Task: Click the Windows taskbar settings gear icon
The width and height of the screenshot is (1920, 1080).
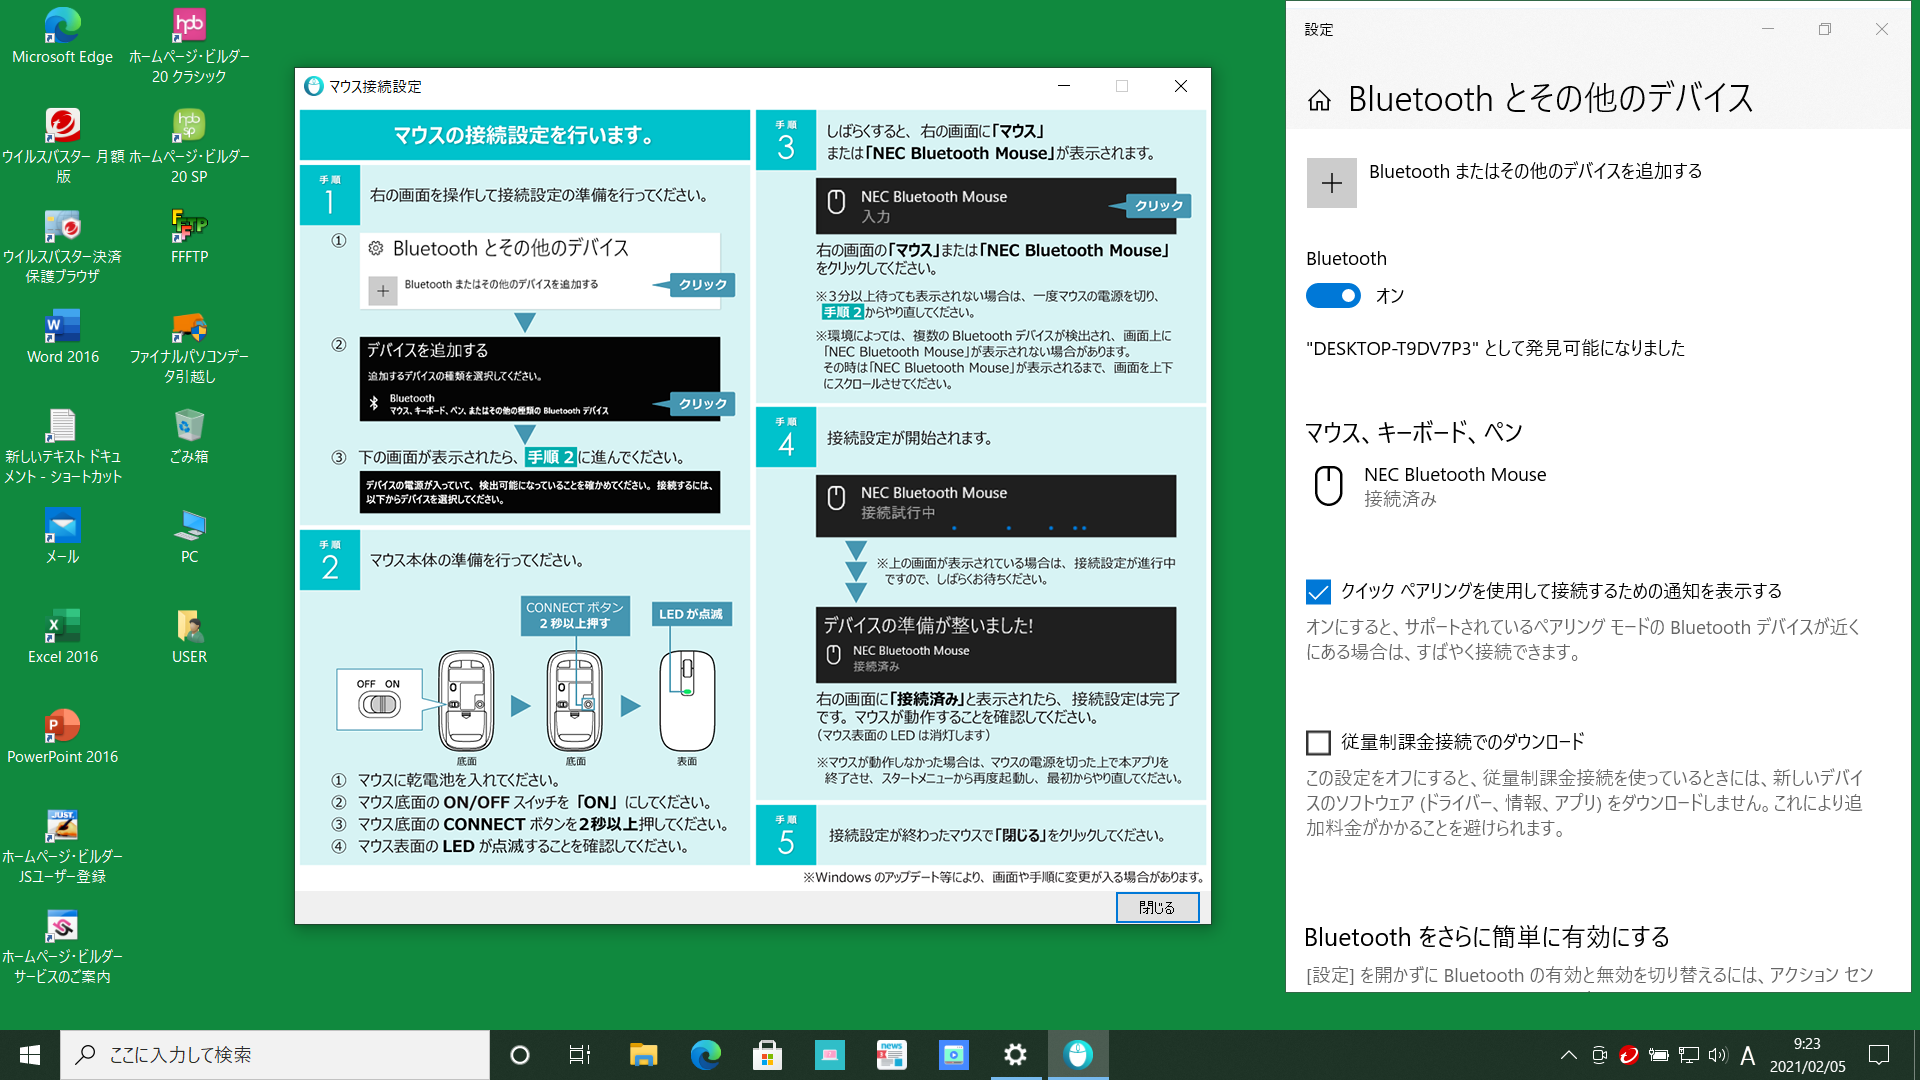Action: (x=1015, y=1054)
